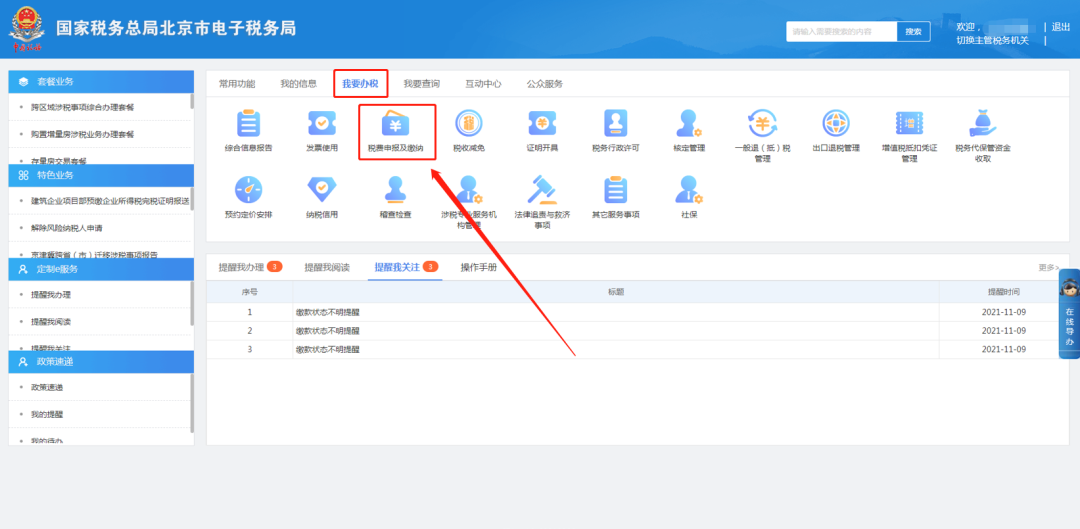Screen dimensions: 1080x529
Task: Click the 搜索 button
Action: coord(913,32)
